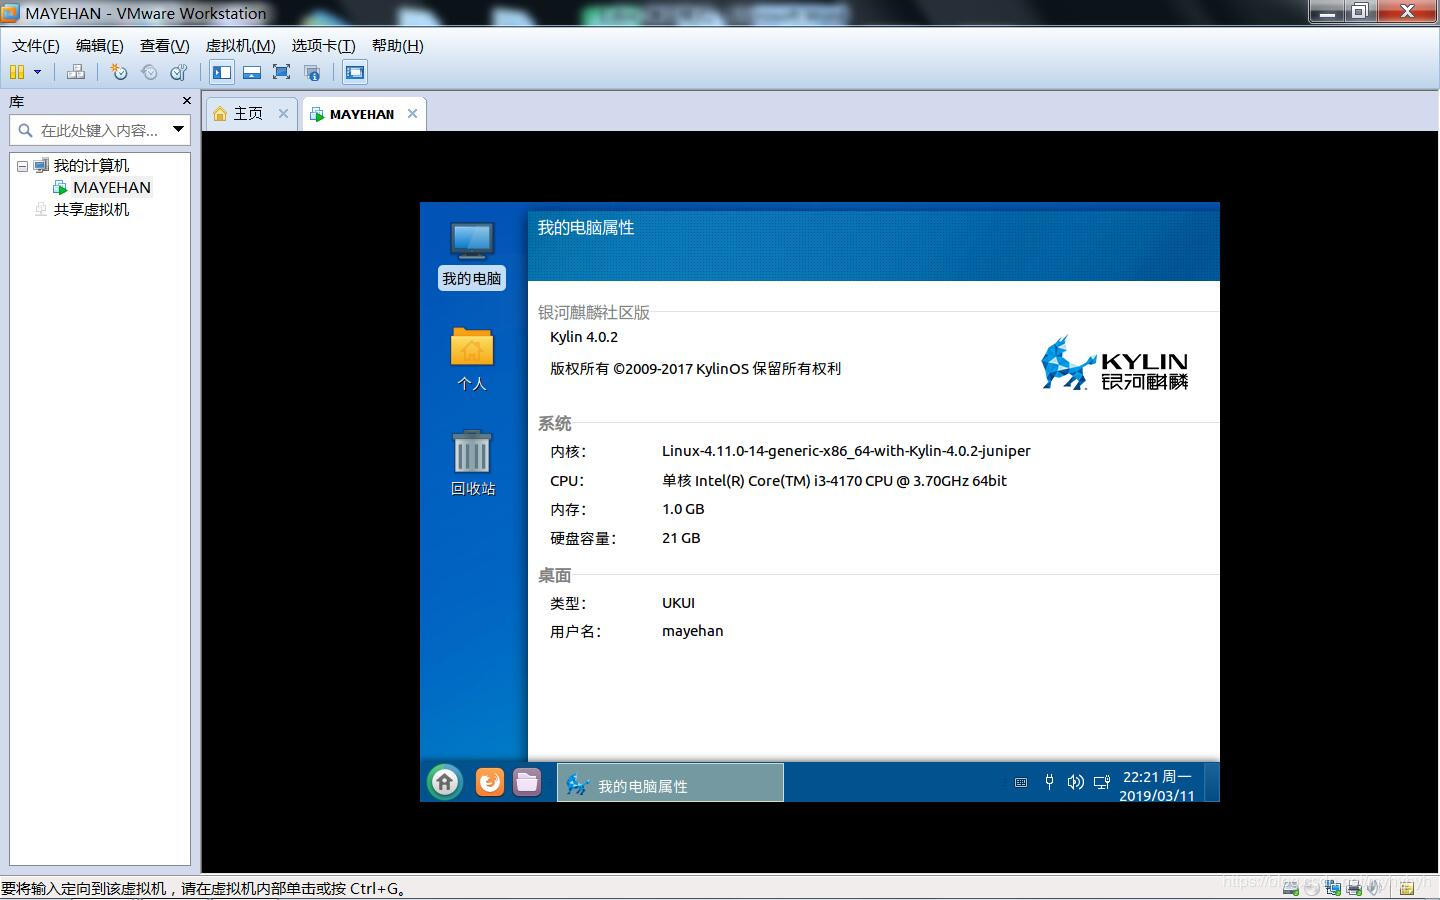This screenshot has height=900, width=1440.
Task: Open the 虚拟机(M) menu
Action: tap(240, 45)
